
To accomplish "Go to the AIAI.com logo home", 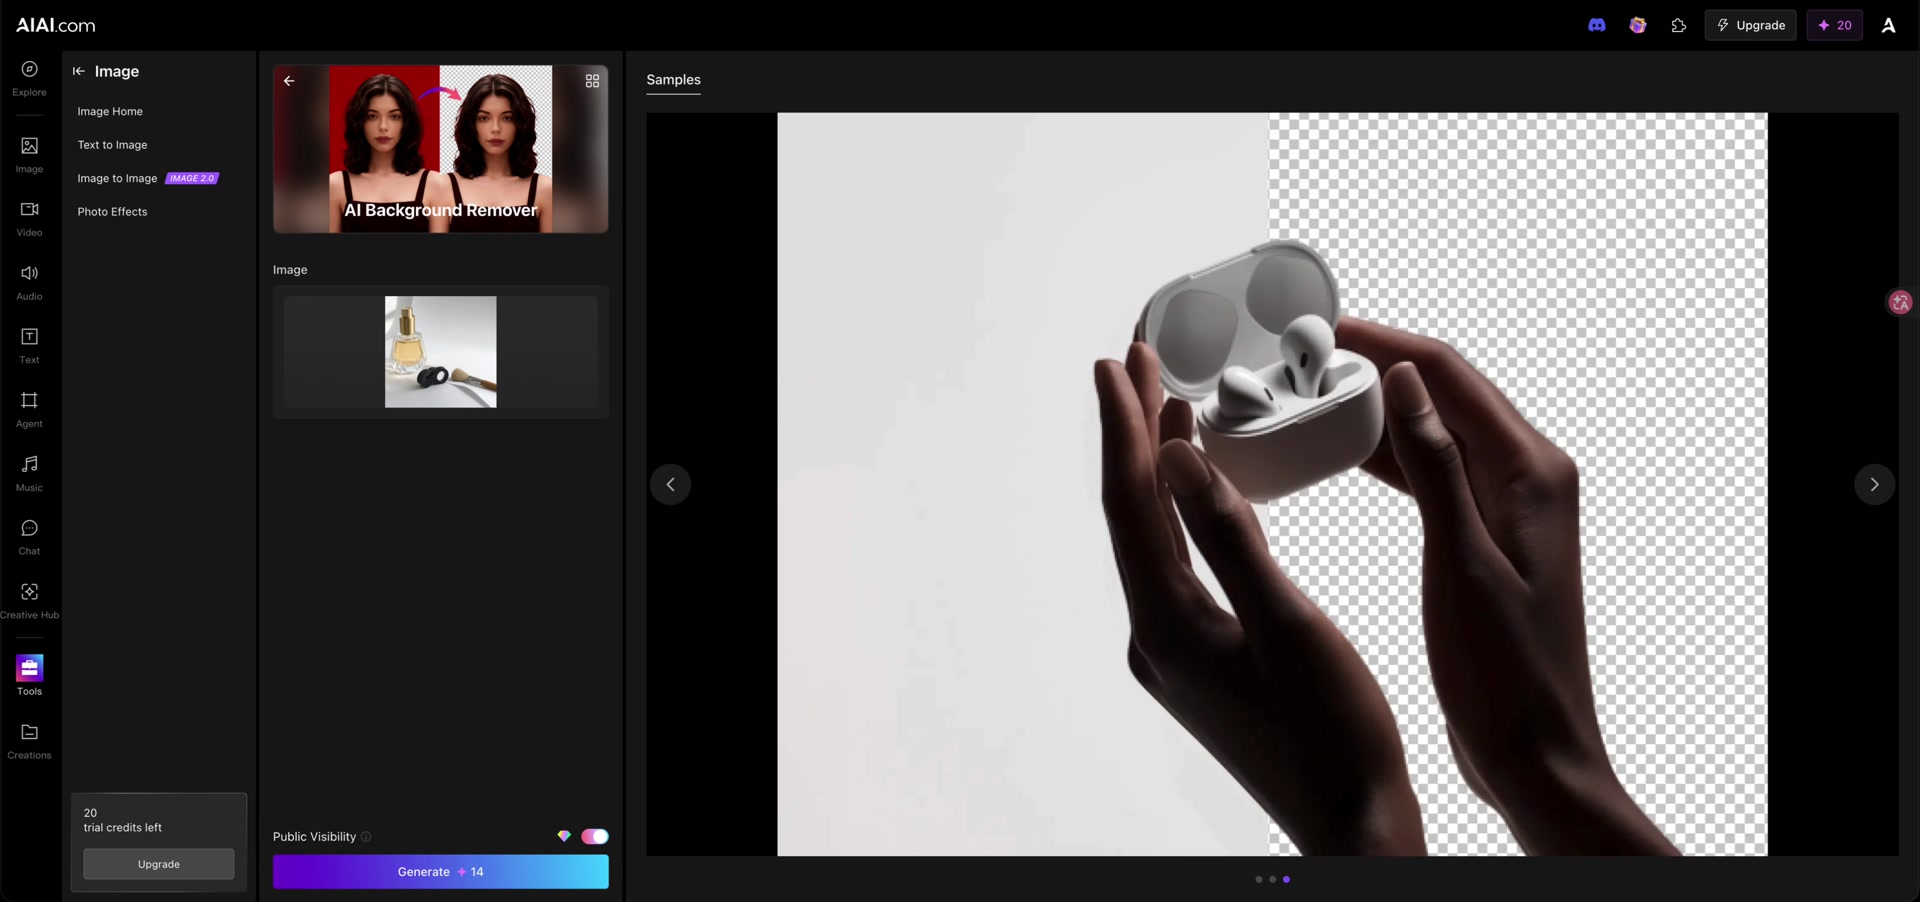I will point(56,25).
